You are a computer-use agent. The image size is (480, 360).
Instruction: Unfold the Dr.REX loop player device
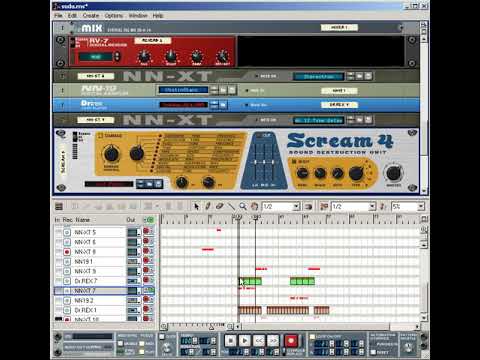coord(62,105)
